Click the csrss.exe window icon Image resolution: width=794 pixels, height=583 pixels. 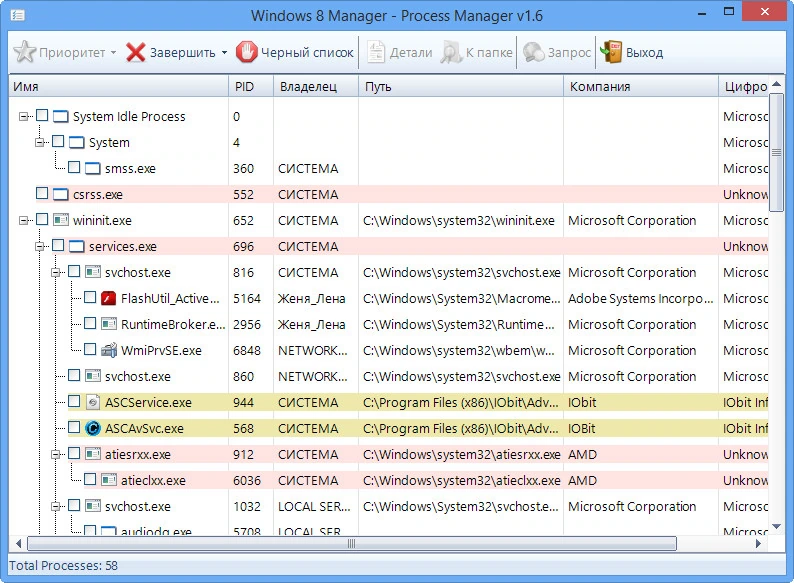coord(61,195)
